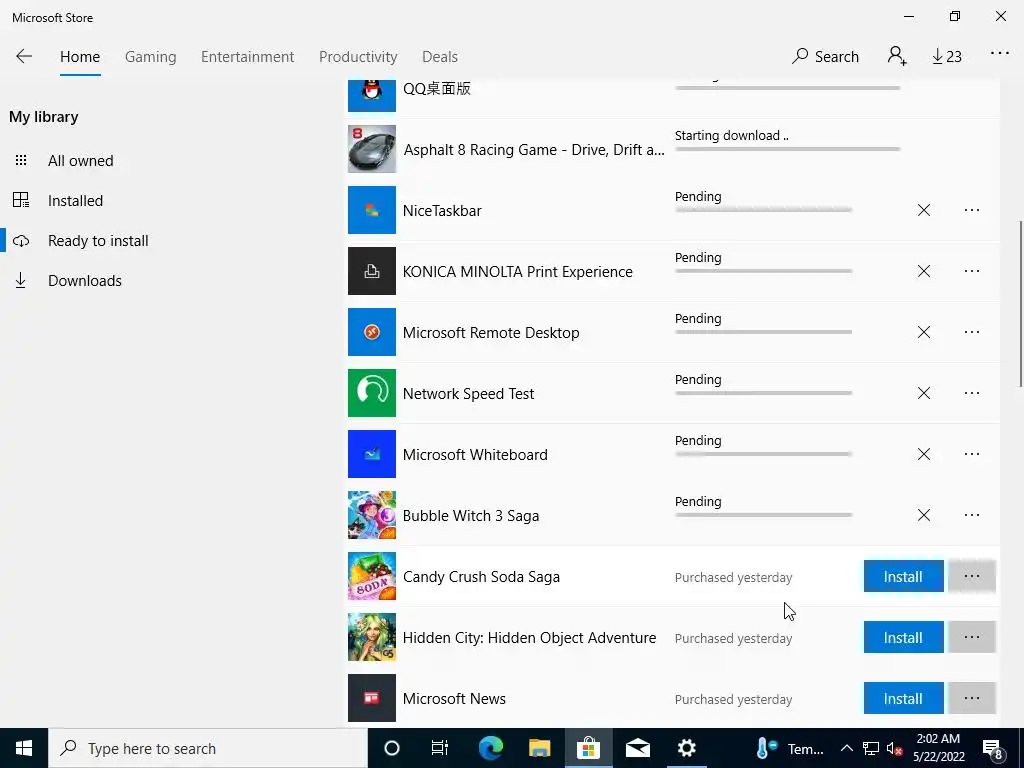The width and height of the screenshot is (1024, 768).
Task: Cancel the pending Network Speed Test download
Action: click(x=923, y=392)
